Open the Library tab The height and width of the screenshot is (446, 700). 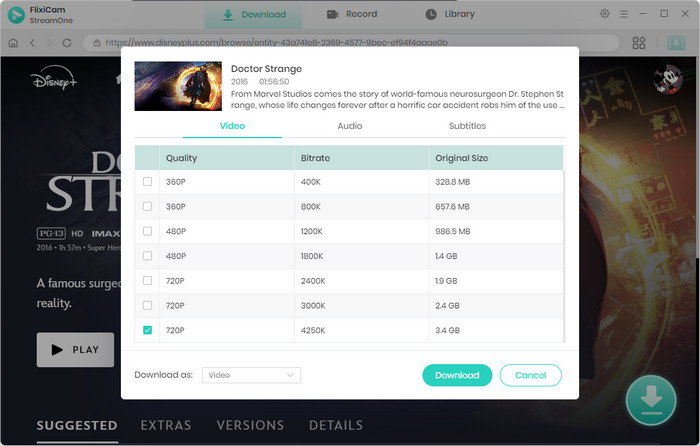450,14
